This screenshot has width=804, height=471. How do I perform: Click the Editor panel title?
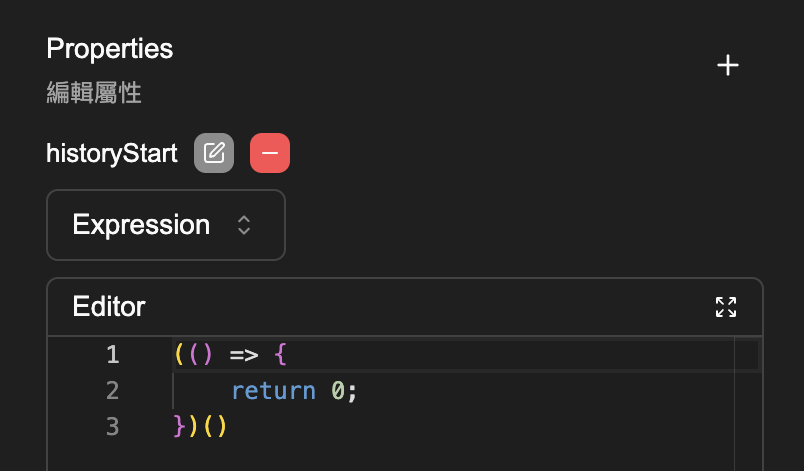pos(109,306)
